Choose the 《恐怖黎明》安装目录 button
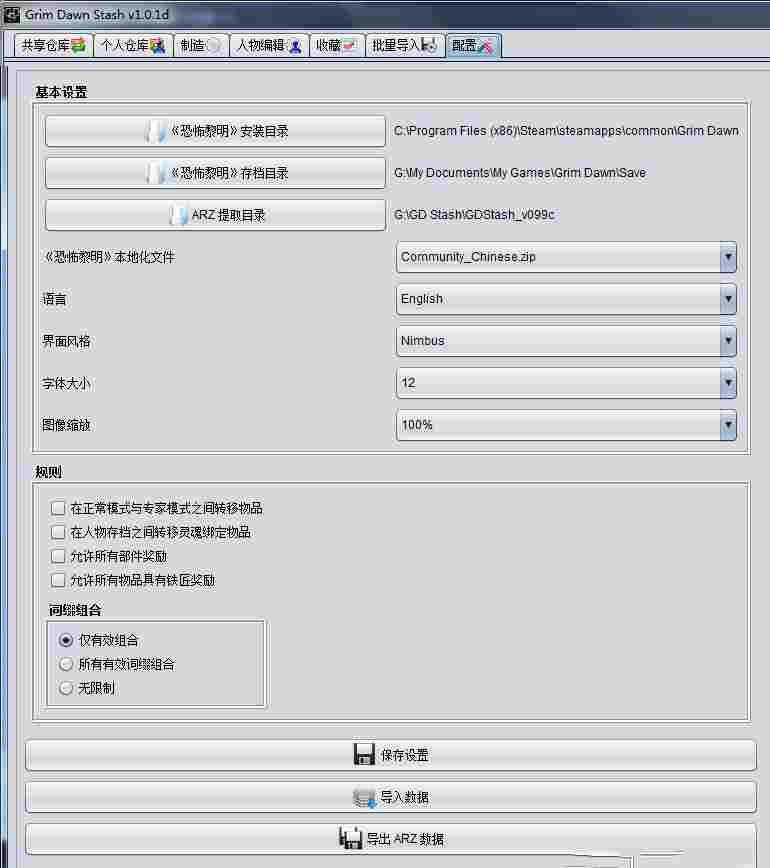 pos(215,131)
